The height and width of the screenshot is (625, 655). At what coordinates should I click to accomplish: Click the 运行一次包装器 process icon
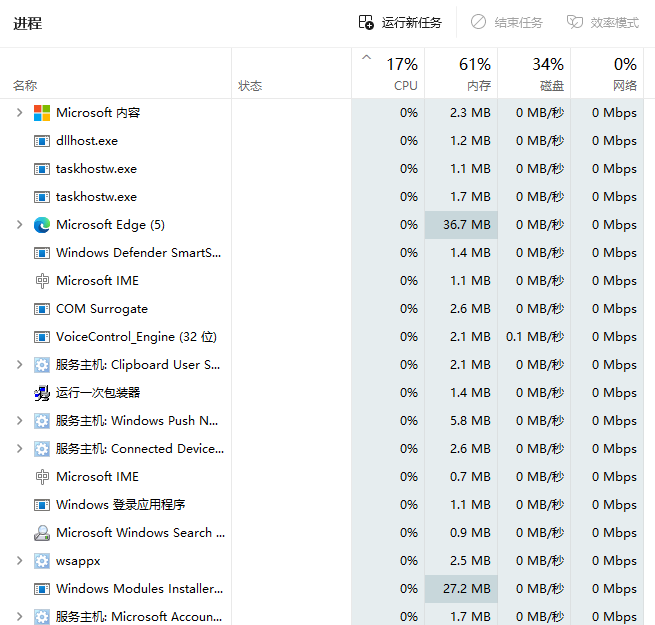pos(42,393)
